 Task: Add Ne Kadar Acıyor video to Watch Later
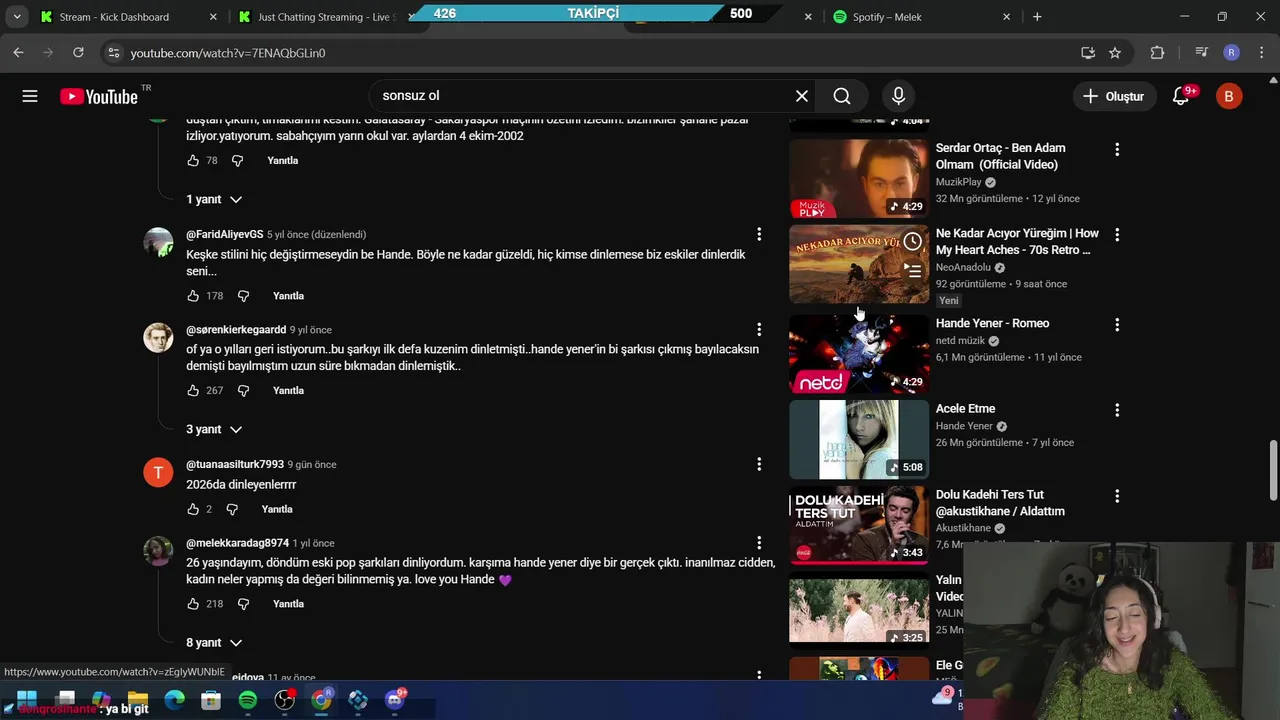pyautogui.click(x=912, y=242)
